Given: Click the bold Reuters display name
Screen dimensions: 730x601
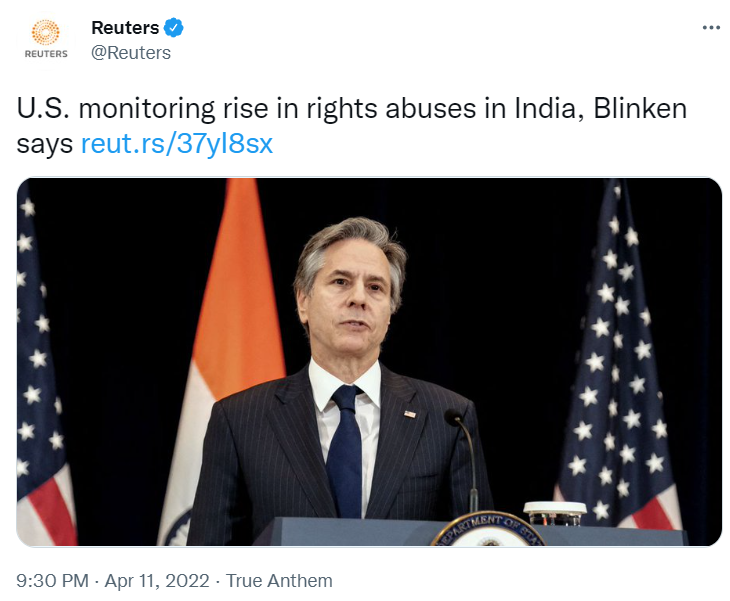Looking at the screenshot, I should [x=125, y=28].
